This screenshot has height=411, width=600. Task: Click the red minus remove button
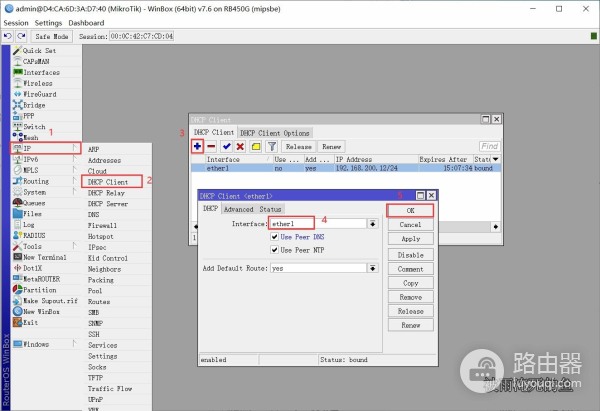click(211, 146)
